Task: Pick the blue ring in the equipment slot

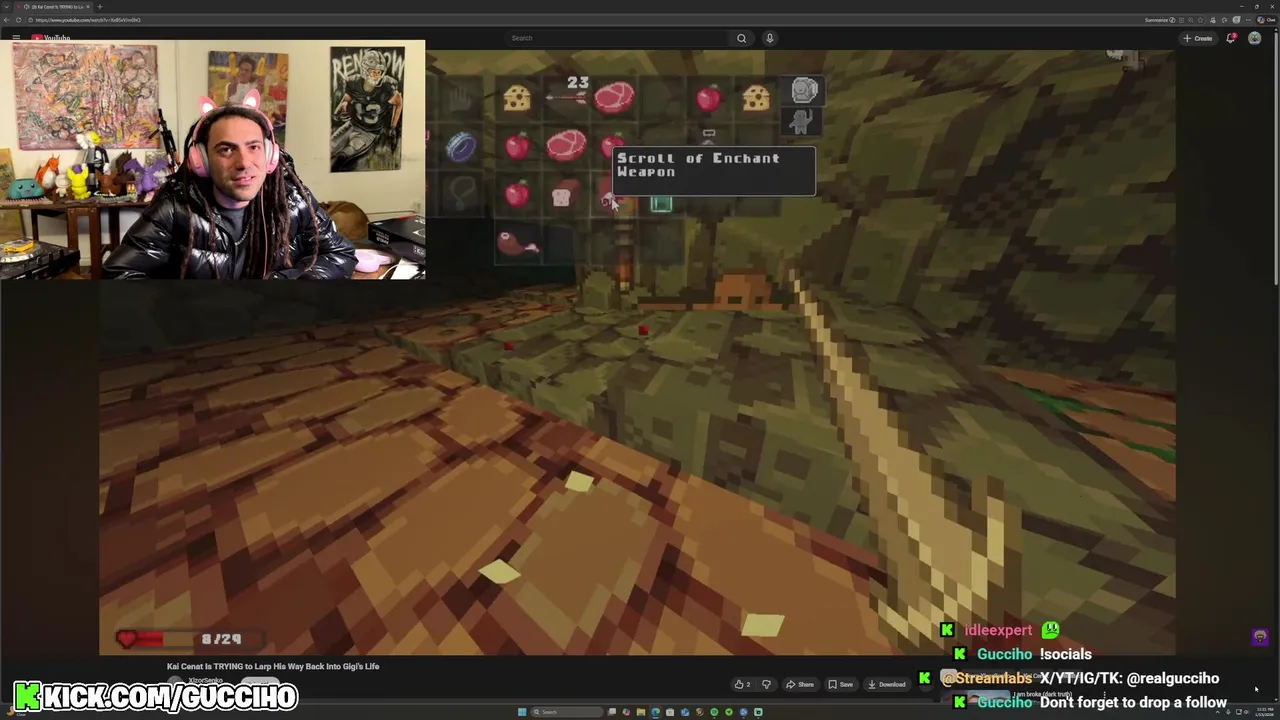Action: tap(460, 147)
